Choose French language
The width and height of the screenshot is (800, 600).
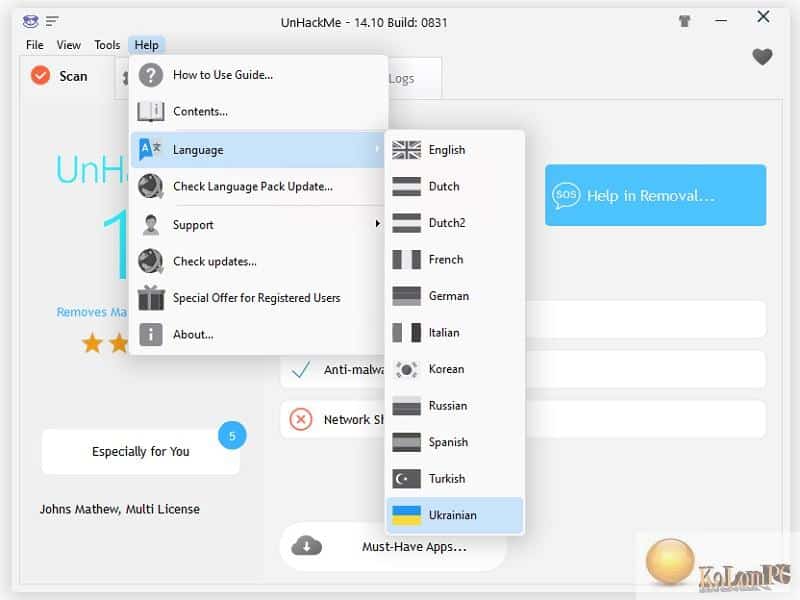(455, 259)
